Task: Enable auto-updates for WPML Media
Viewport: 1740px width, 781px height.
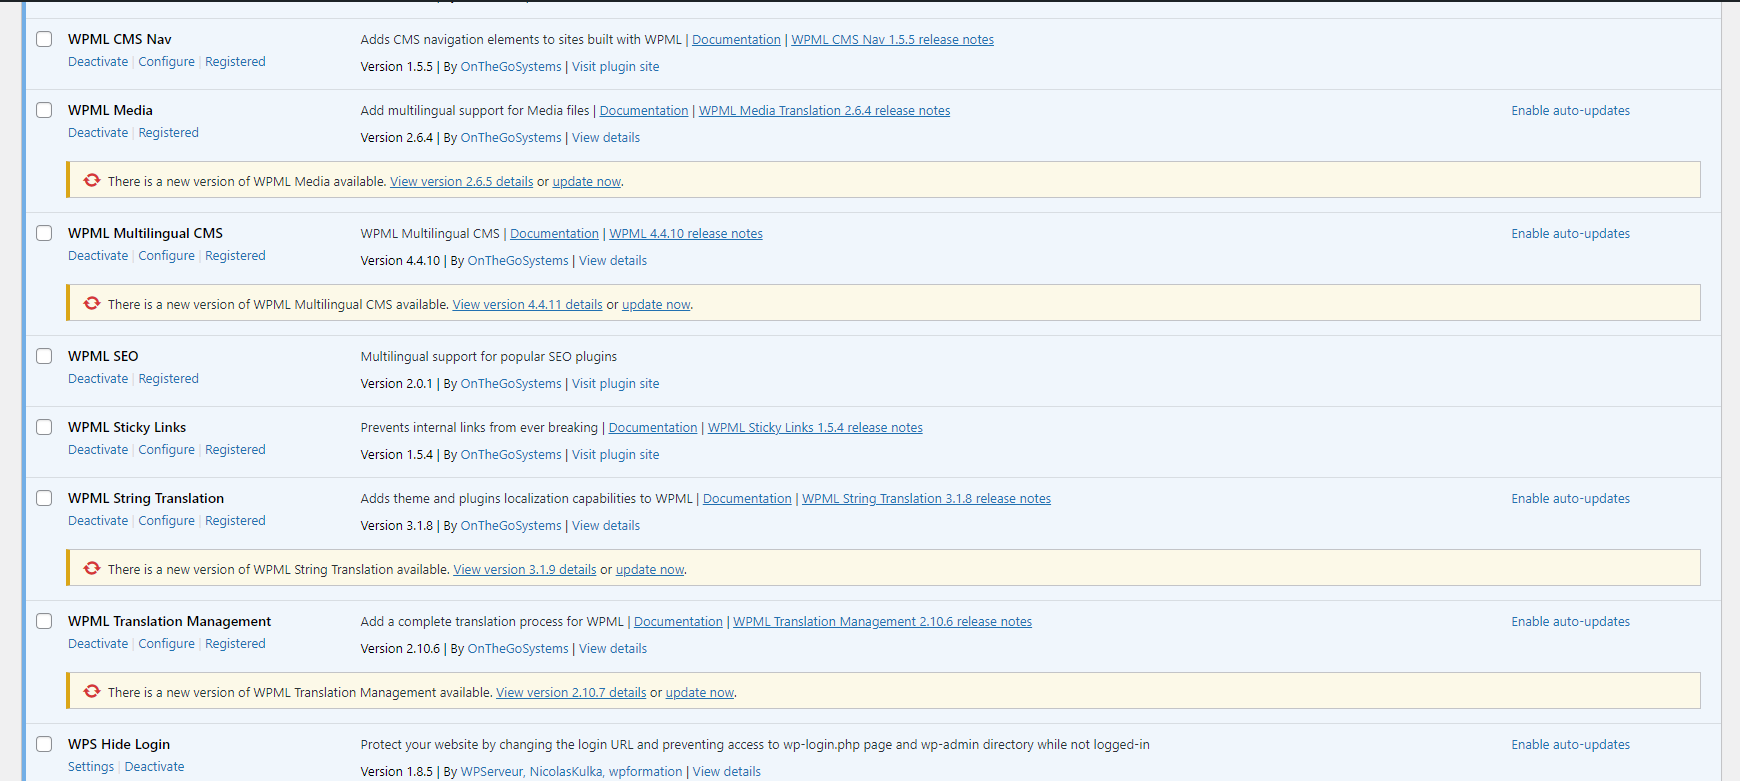Action: click(x=1570, y=111)
